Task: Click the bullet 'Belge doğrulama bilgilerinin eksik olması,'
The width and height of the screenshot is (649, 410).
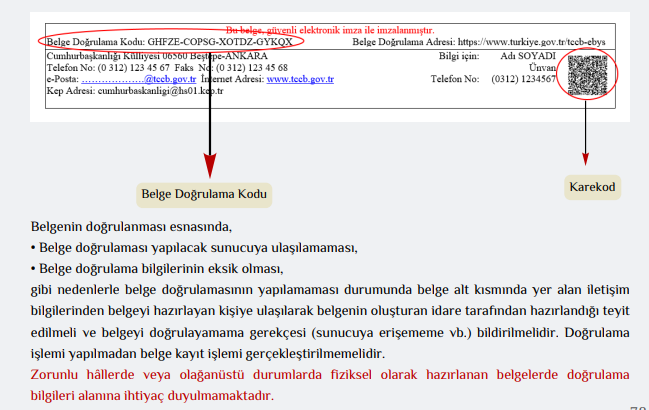Action: (x=157, y=269)
